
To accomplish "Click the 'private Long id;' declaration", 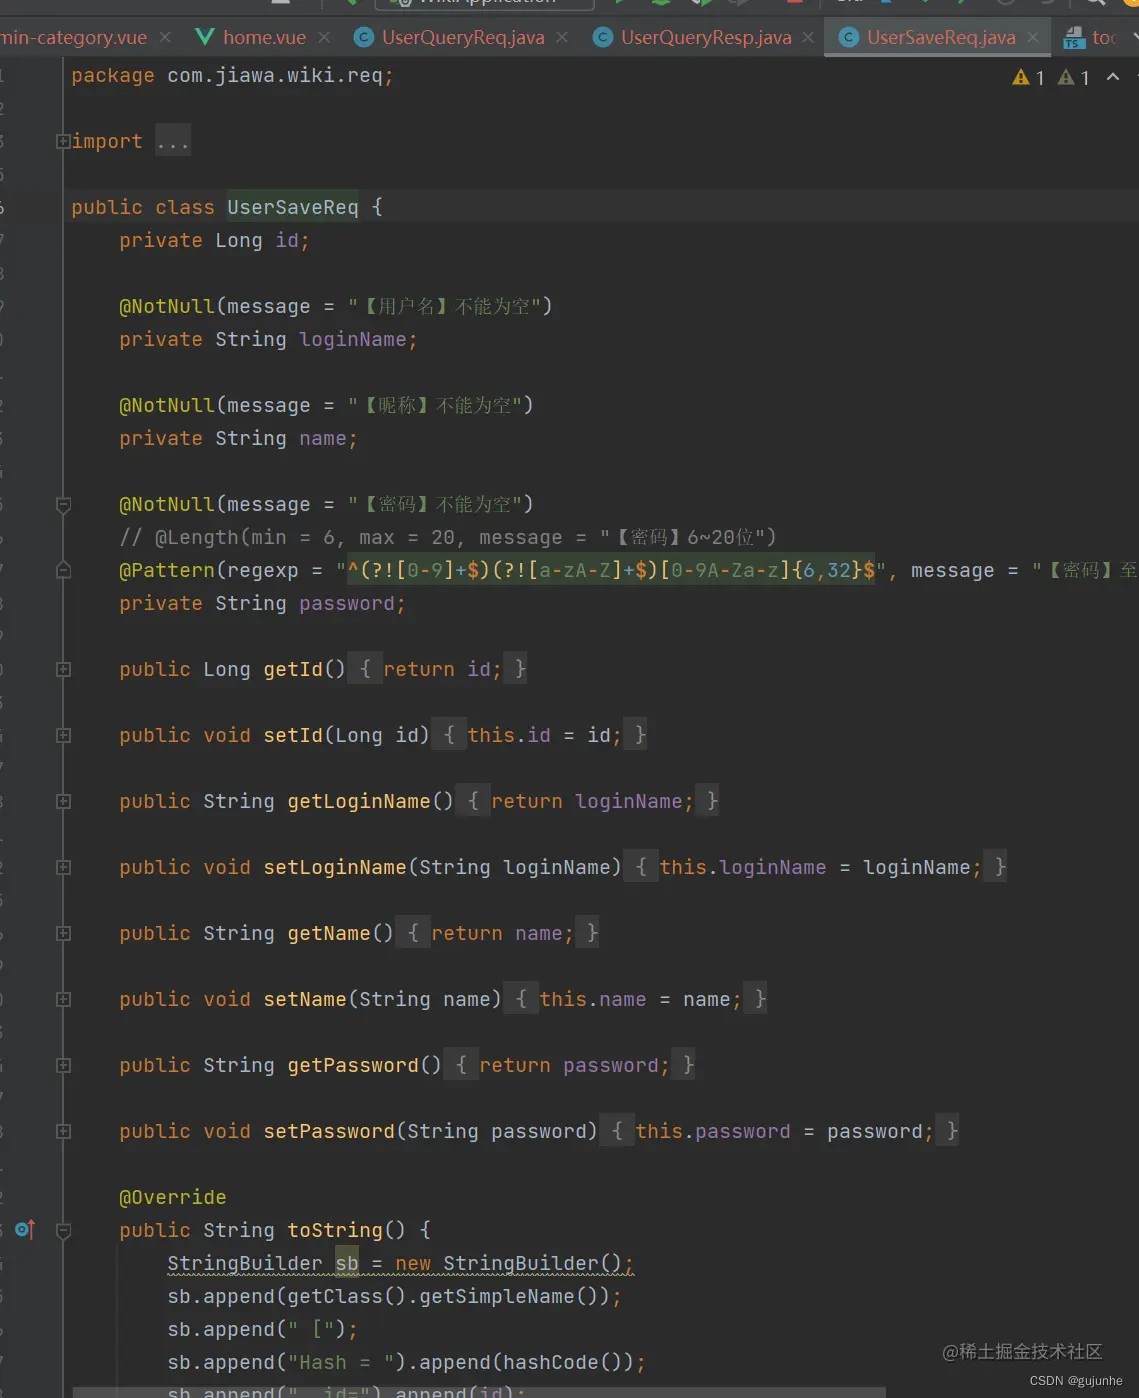I will point(214,240).
